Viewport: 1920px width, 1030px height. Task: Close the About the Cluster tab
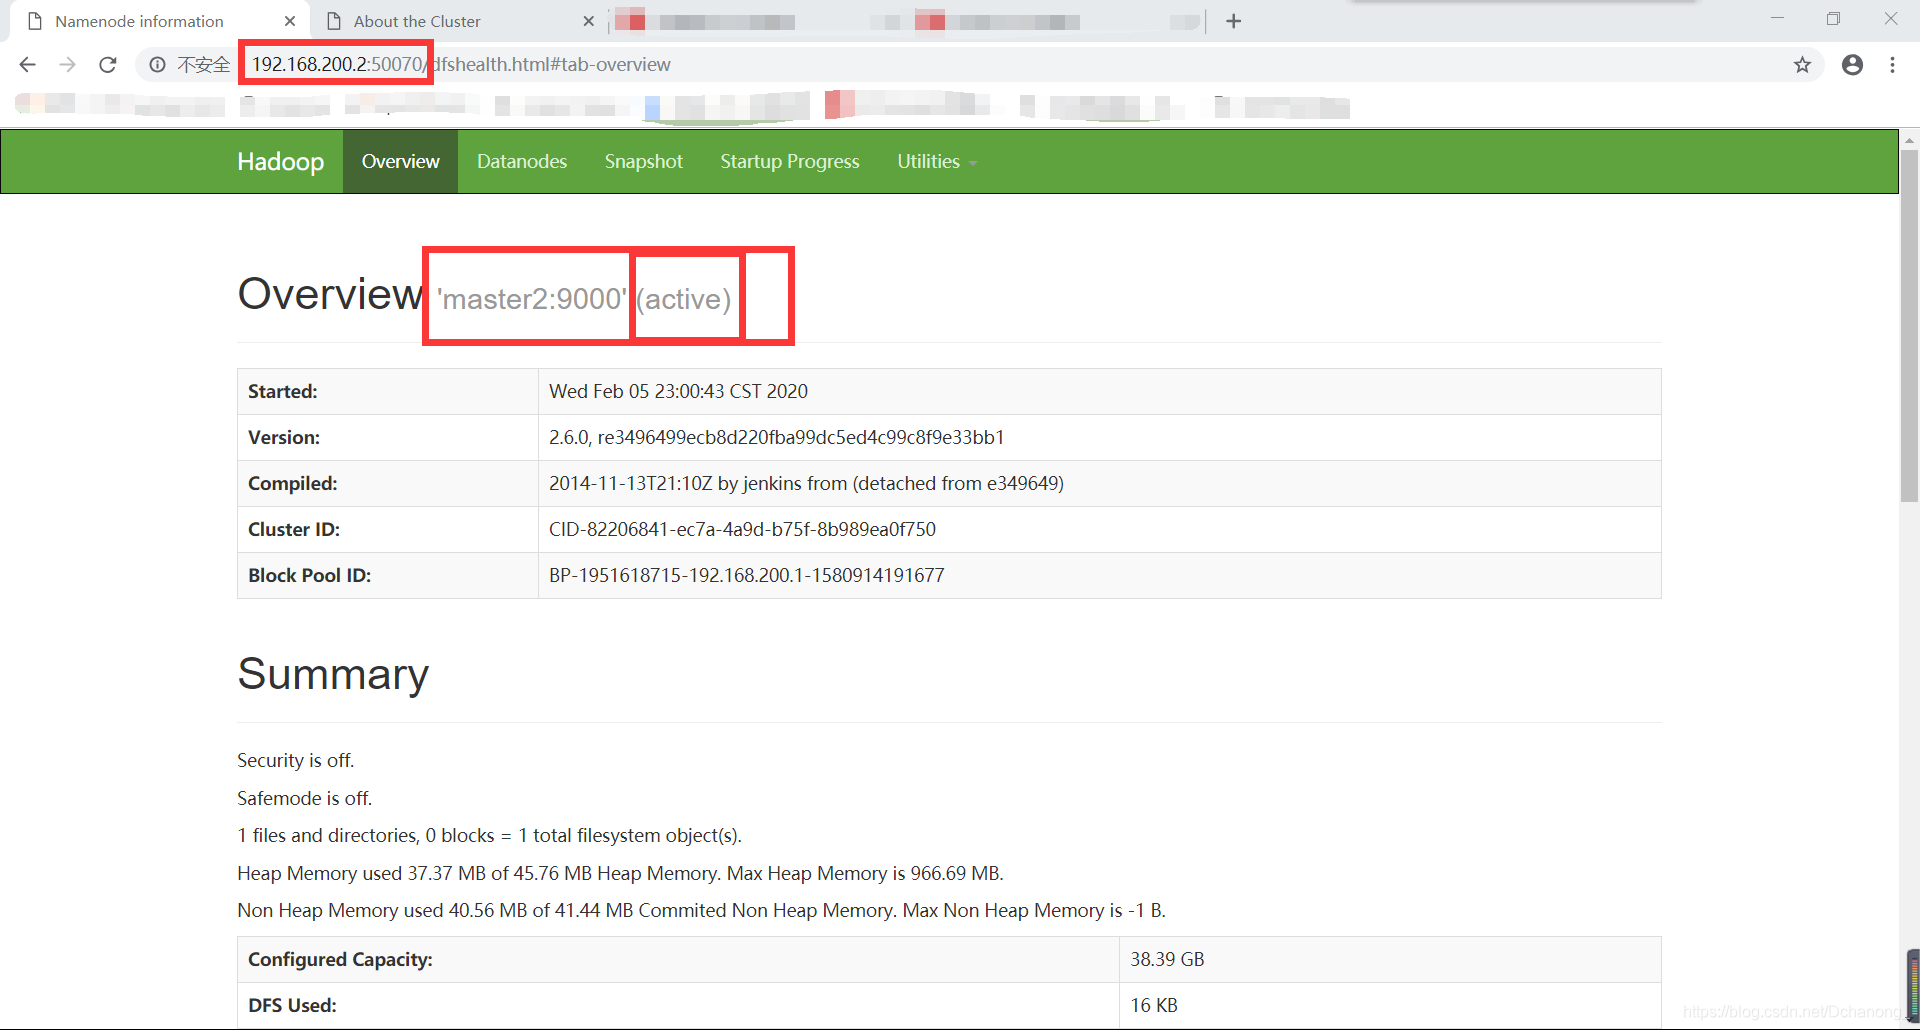pos(588,21)
